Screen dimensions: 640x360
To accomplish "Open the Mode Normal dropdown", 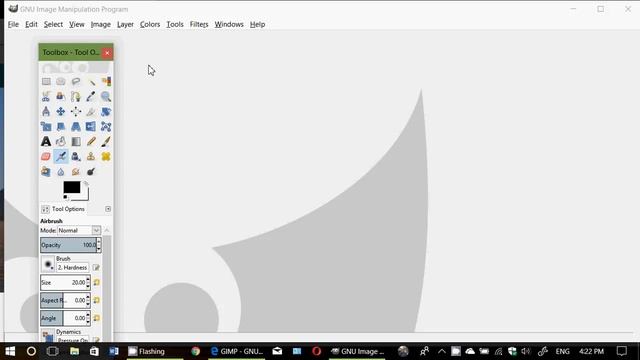I will click(x=79, y=231).
